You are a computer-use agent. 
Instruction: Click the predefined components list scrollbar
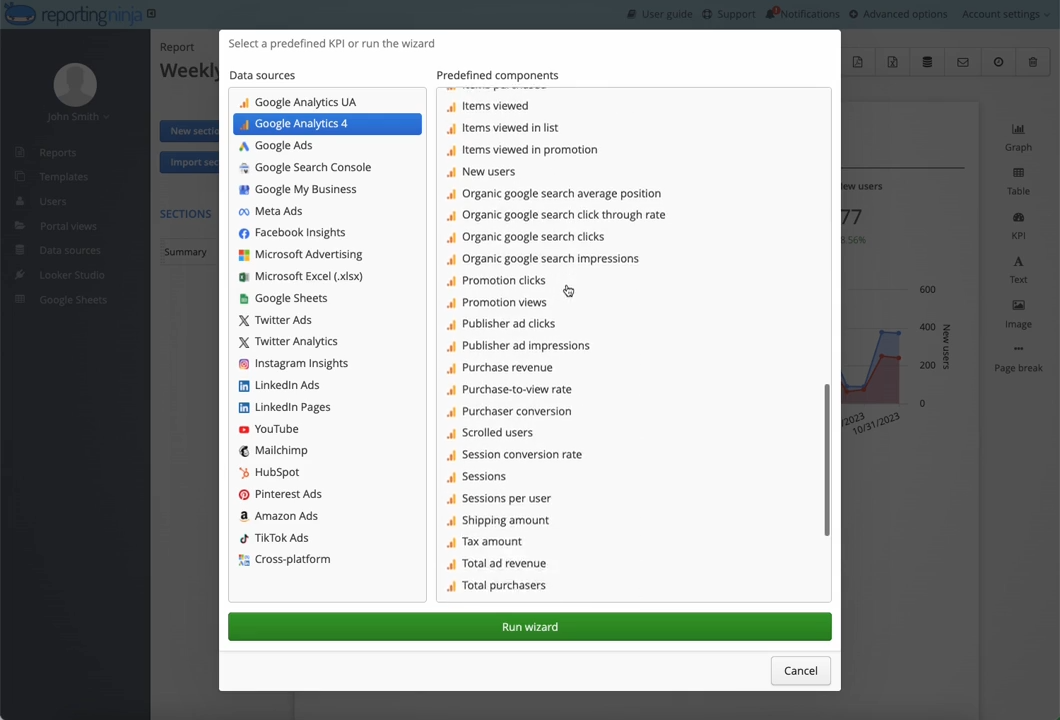[x=826, y=460]
